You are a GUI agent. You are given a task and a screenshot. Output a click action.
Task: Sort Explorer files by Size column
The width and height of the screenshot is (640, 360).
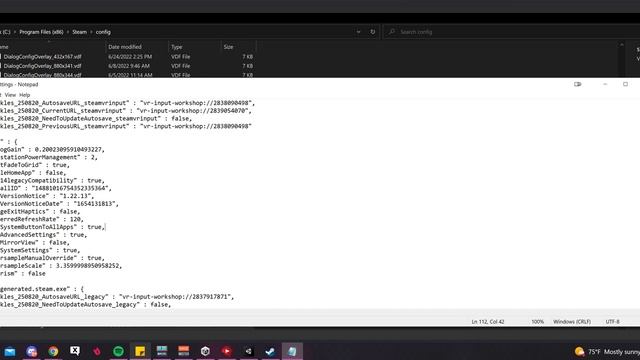pyautogui.click(x=228, y=47)
